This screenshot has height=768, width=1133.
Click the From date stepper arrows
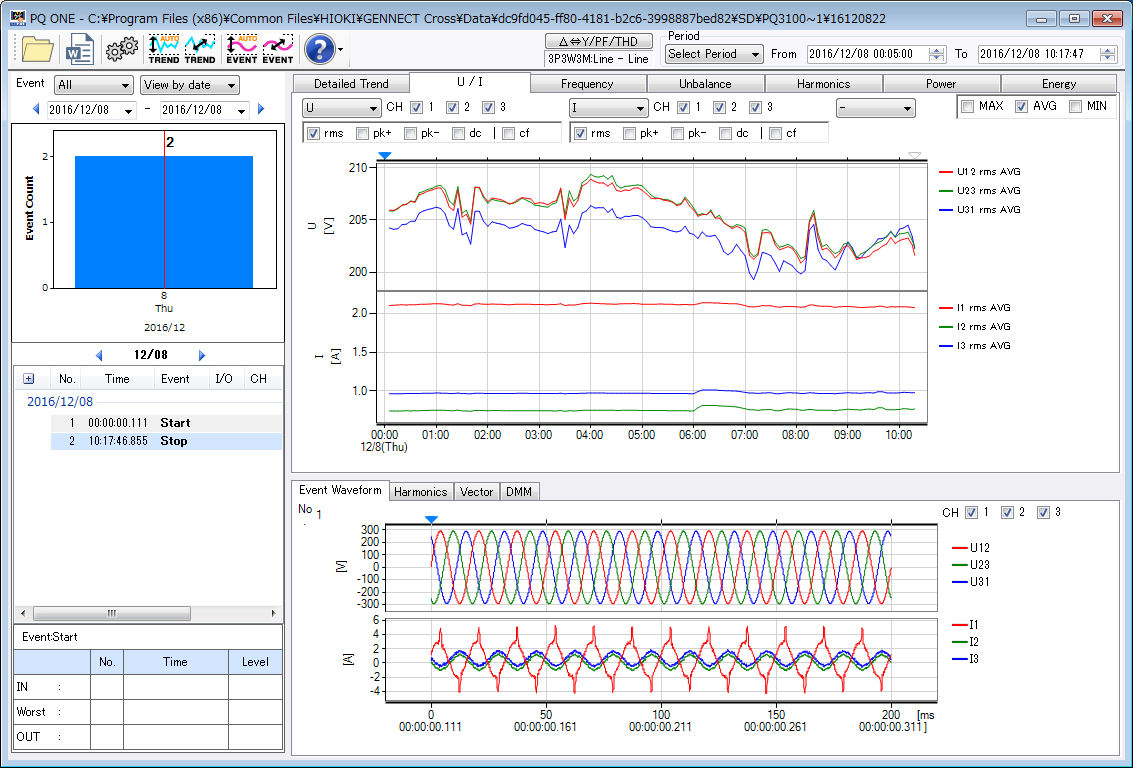[x=936, y=54]
